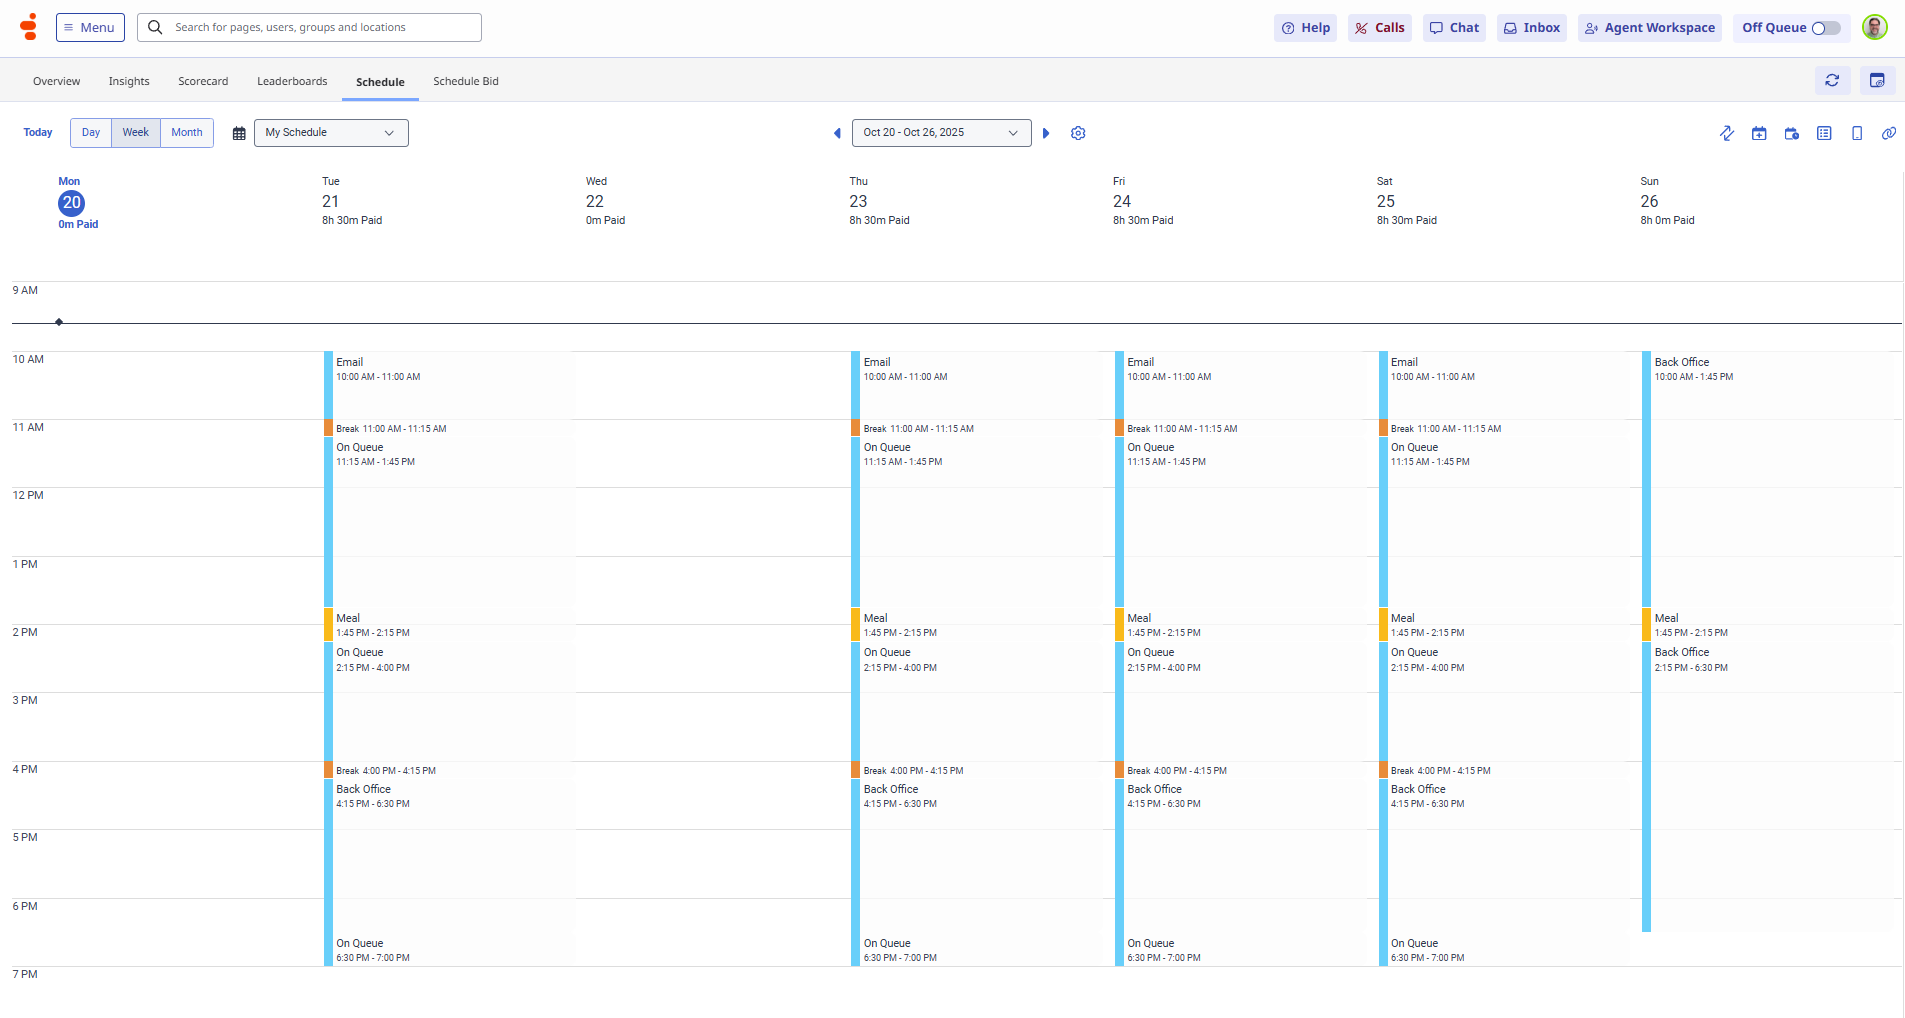Click the current time marker diamond
Viewport: 1905px width, 1018px height.
click(59, 322)
